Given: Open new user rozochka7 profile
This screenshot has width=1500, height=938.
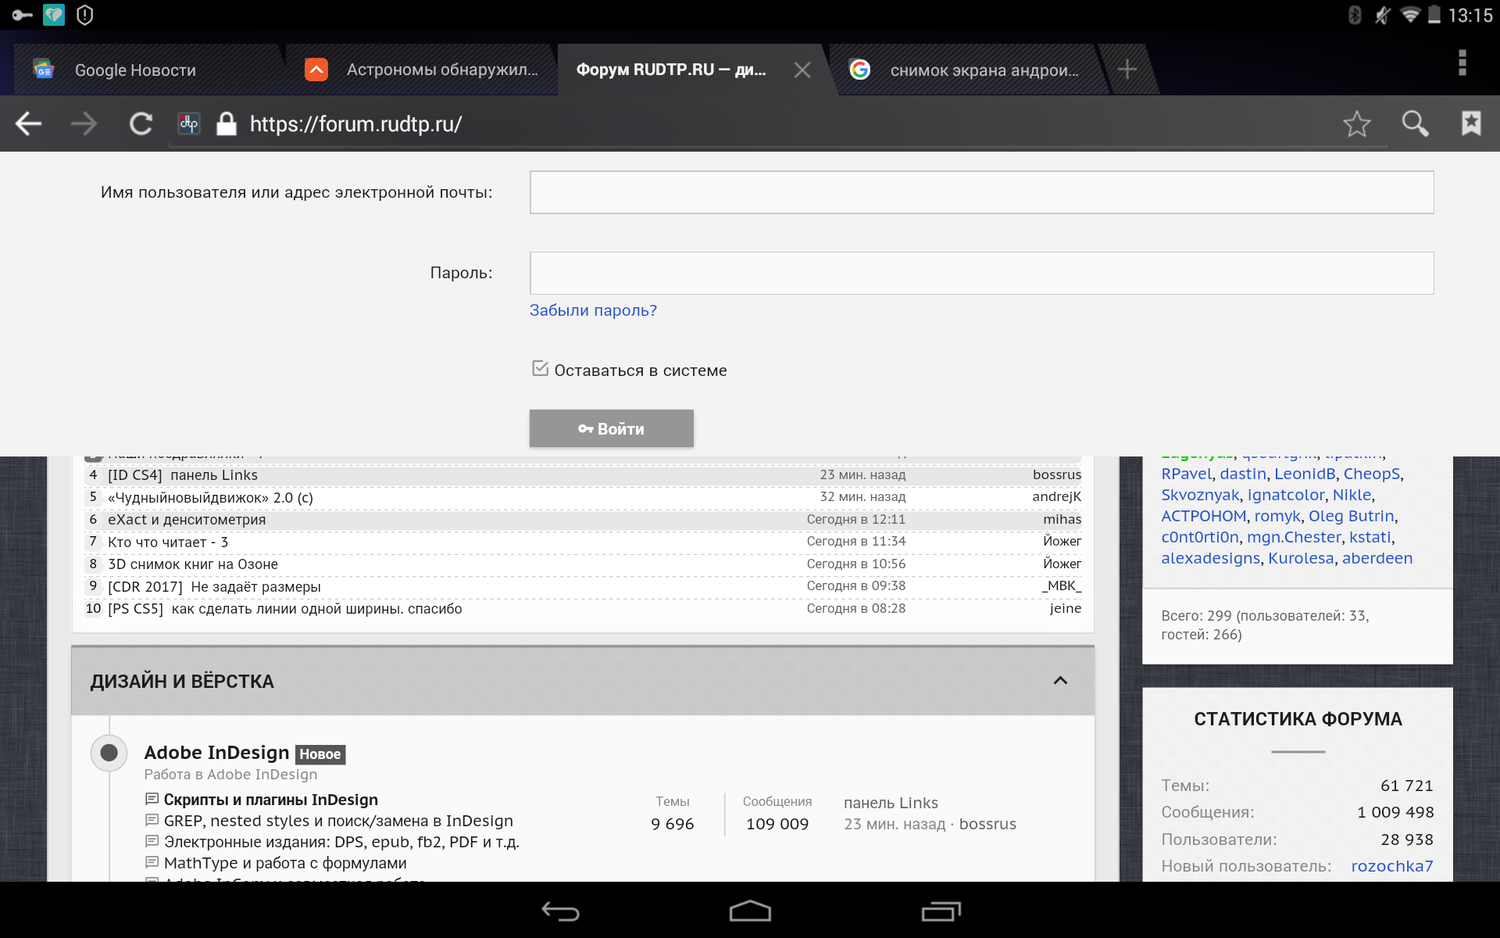Looking at the screenshot, I should (x=1392, y=866).
